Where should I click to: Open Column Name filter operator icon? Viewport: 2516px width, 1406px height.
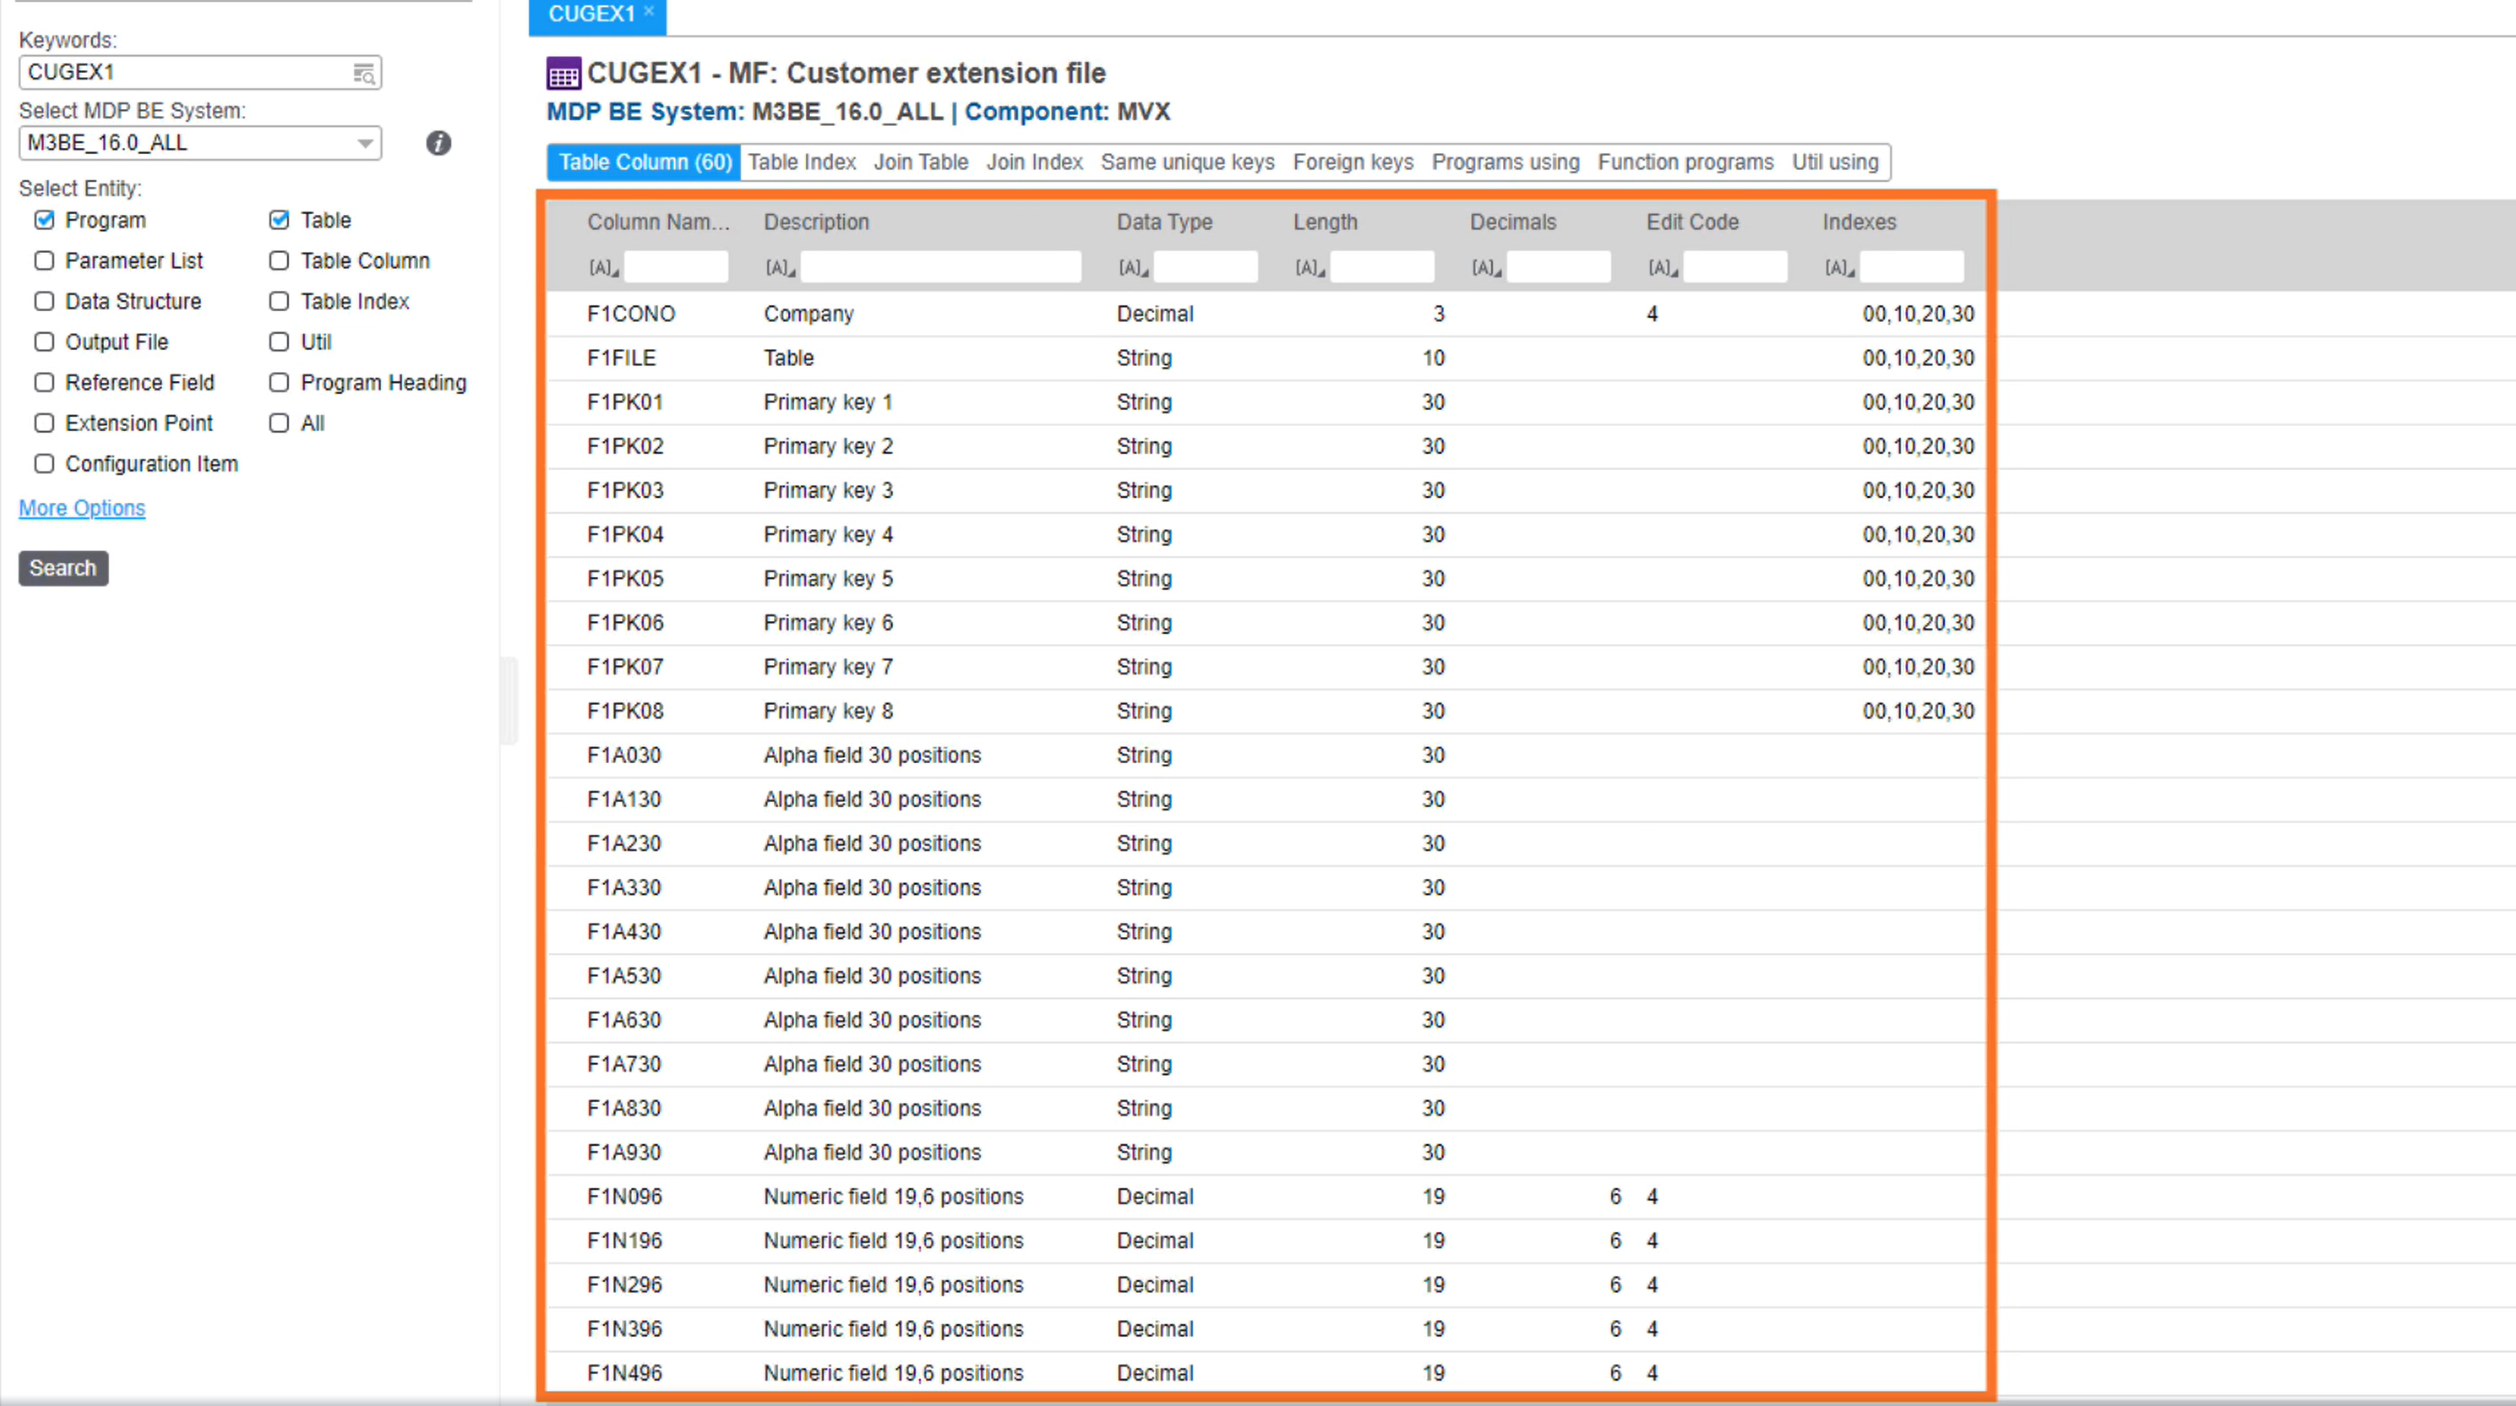point(603,268)
